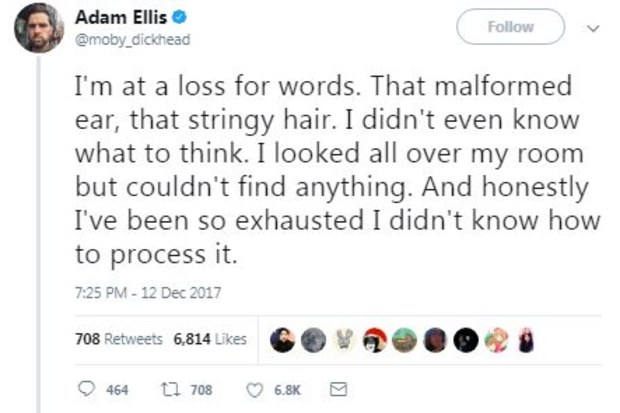The height and width of the screenshot is (413, 620).
Task: Open the gray moon liker avatar
Action: point(314,340)
